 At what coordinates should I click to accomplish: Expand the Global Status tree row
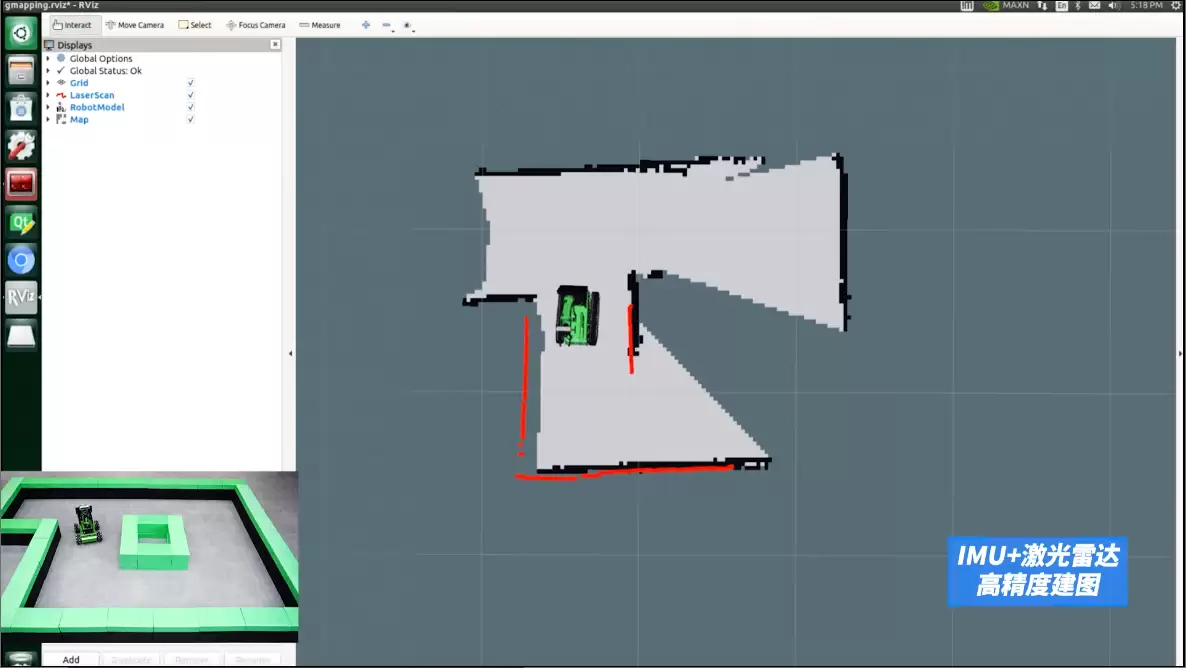point(48,70)
